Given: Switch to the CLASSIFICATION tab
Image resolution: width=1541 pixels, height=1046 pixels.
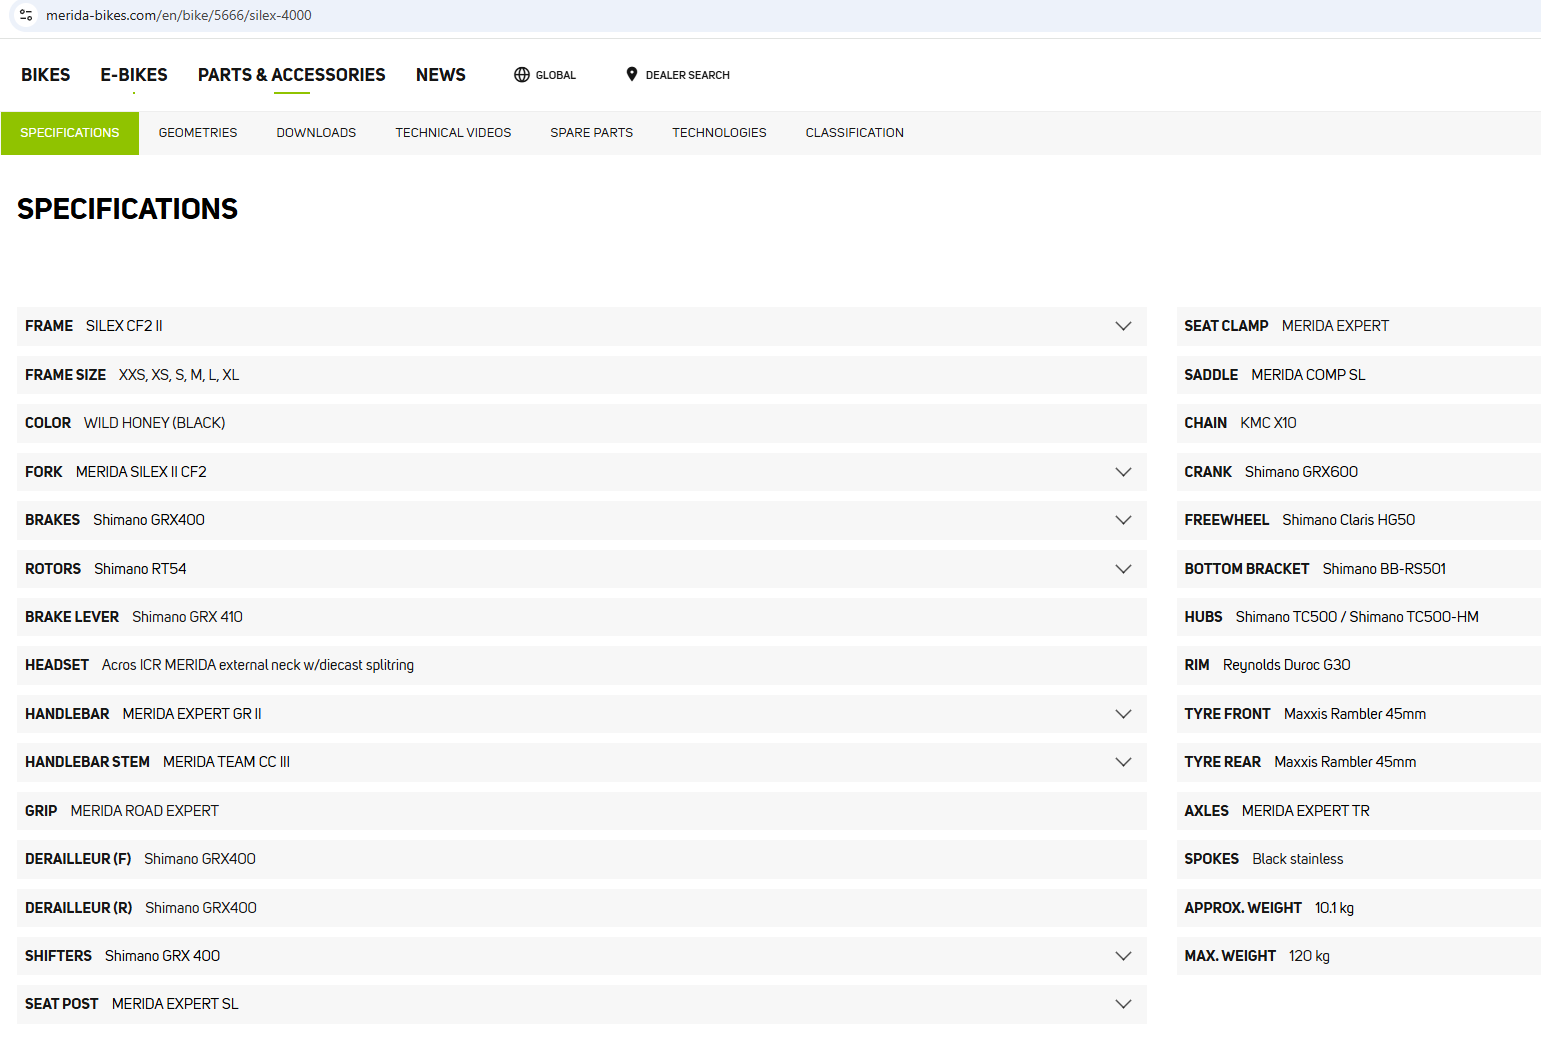Looking at the screenshot, I should (x=855, y=133).
